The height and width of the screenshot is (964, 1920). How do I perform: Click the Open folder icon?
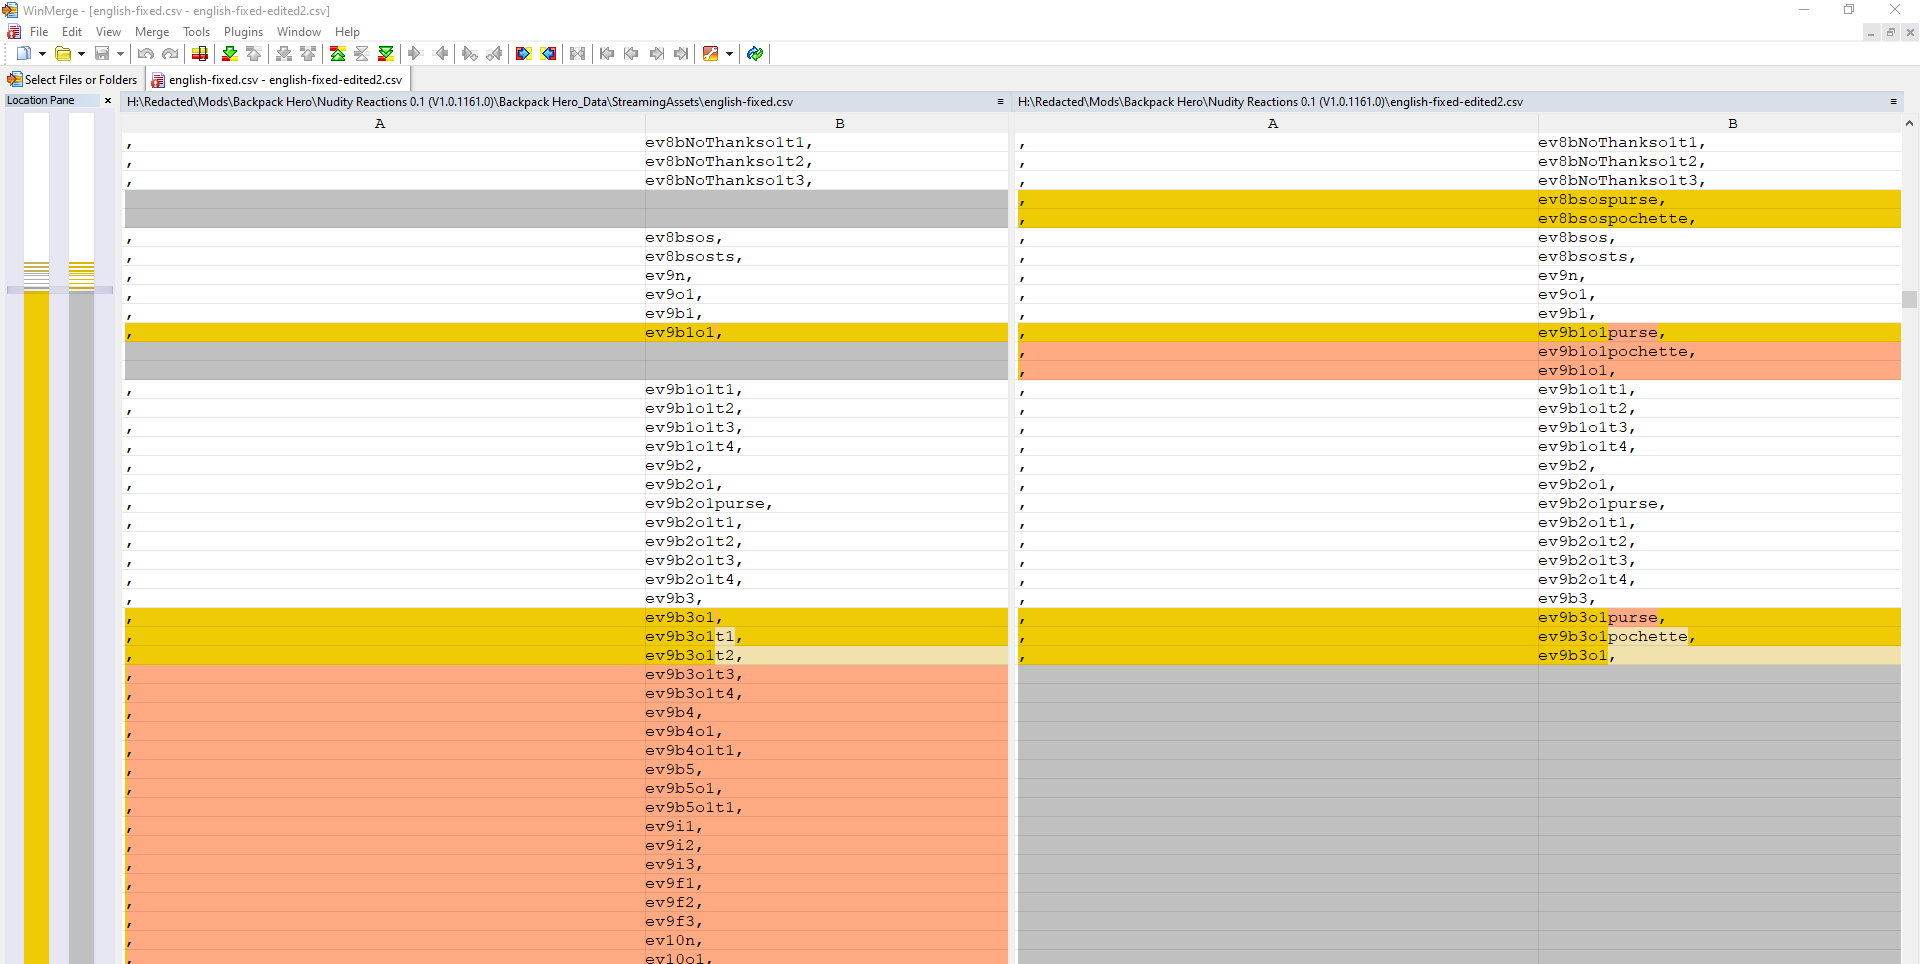63,53
